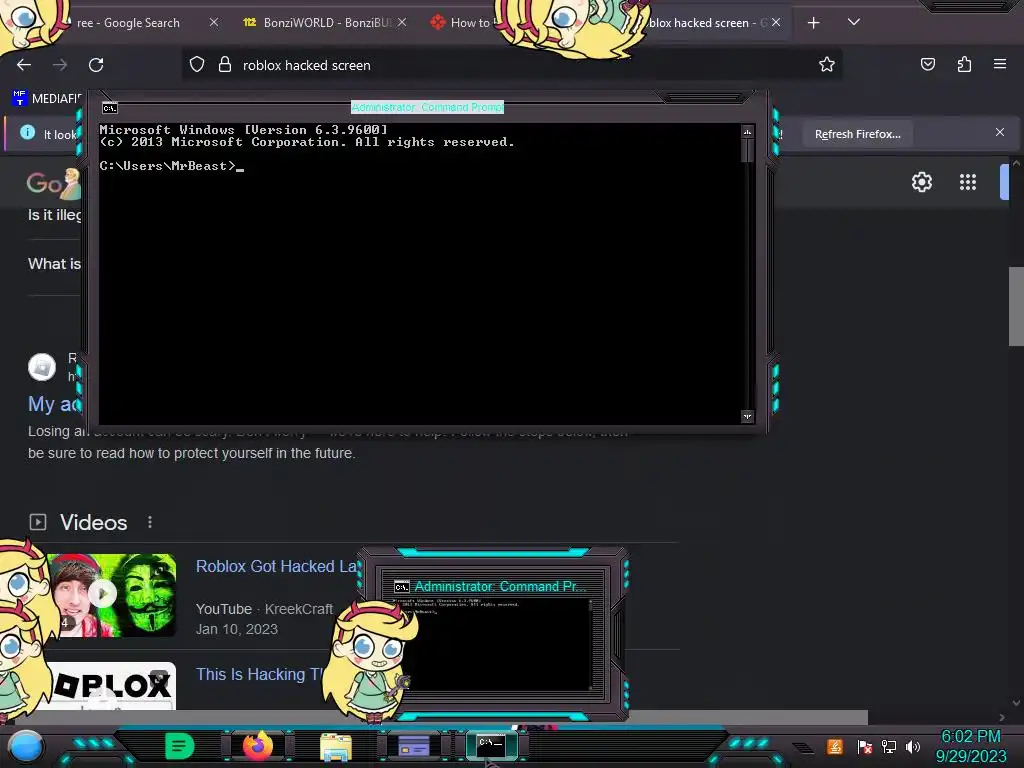This screenshot has height=768, width=1024.
Task: Click the Refresh Firefox button
Action: click(x=857, y=134)
